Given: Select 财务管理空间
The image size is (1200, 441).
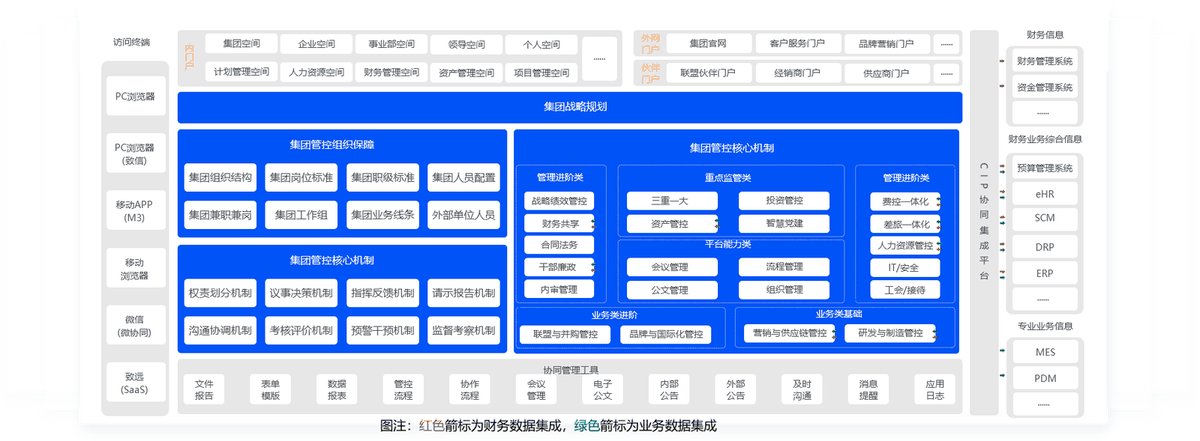Looking at the screenshot, I should pos(391,72).
